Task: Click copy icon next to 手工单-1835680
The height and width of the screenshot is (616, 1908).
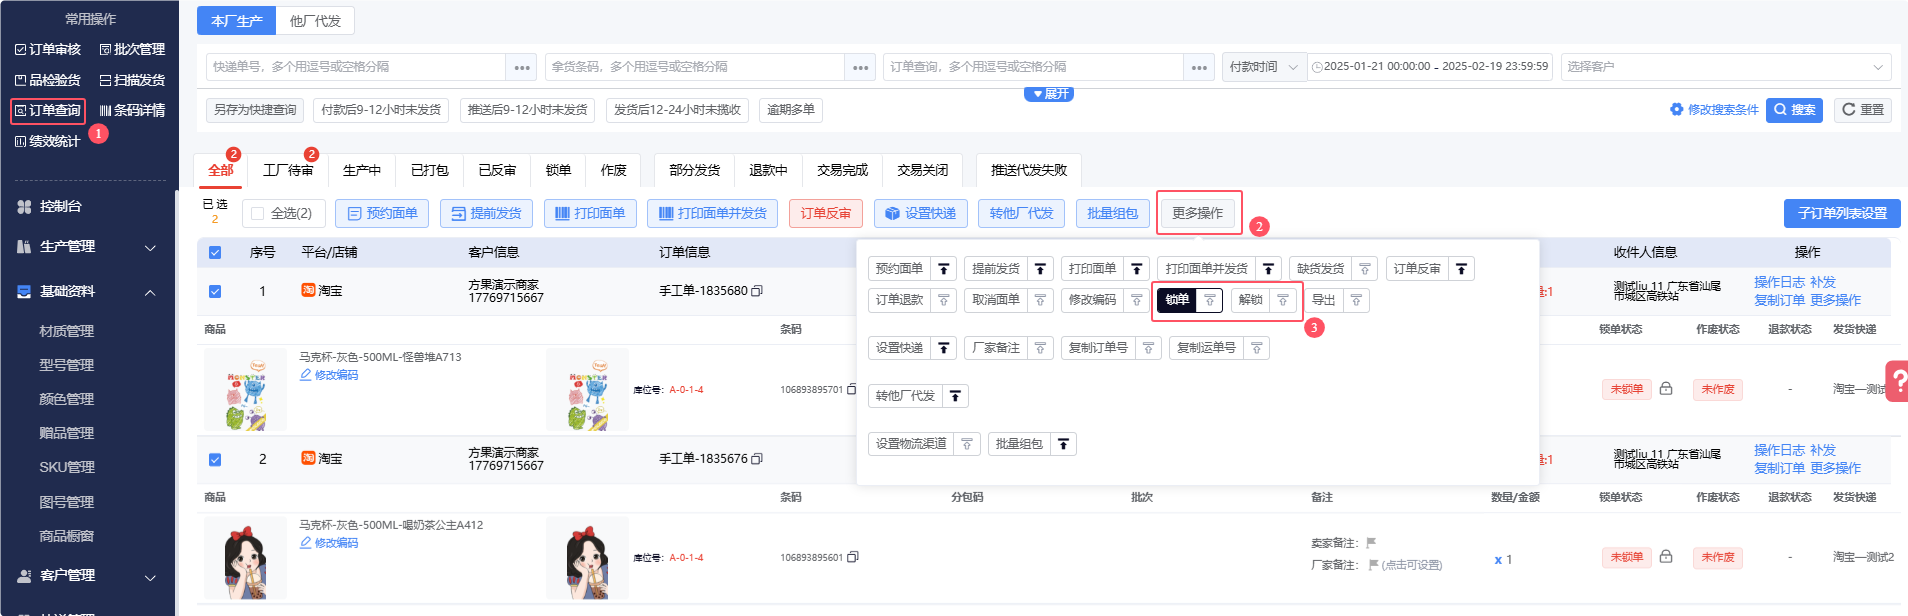Action: pos(757,291)
